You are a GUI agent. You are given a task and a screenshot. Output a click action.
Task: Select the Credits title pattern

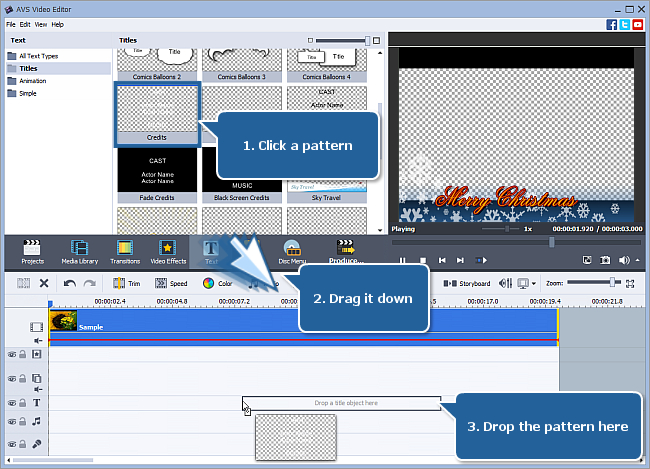tap(157, 114)
